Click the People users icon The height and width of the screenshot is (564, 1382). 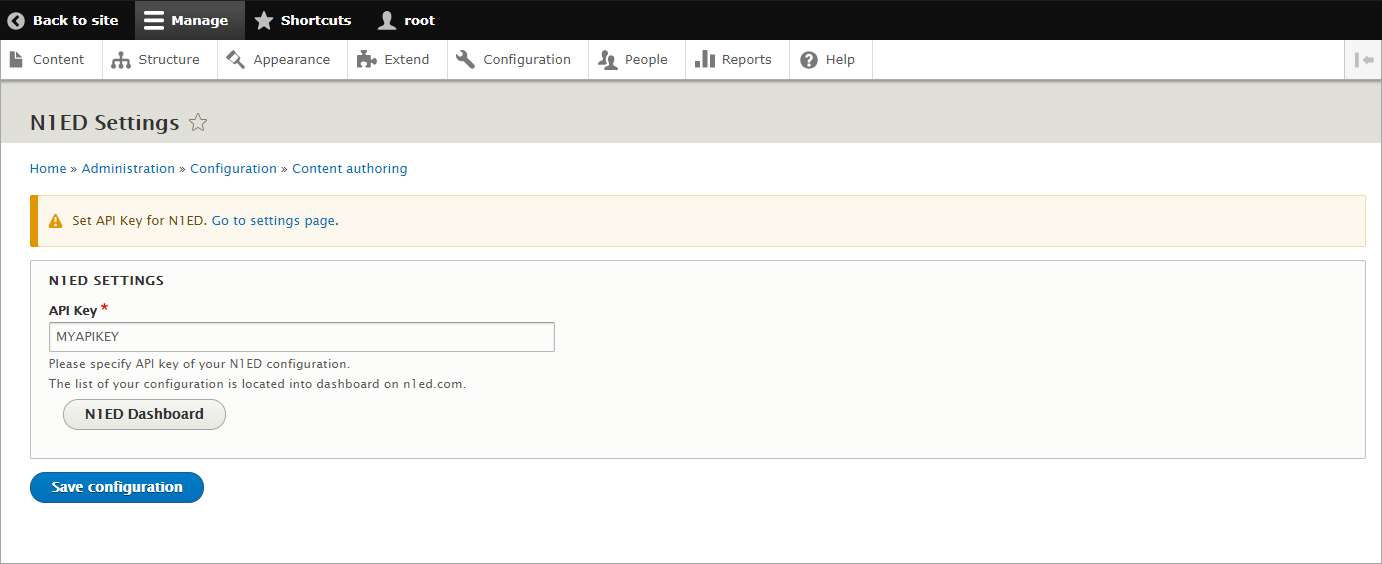click(607, 60)
